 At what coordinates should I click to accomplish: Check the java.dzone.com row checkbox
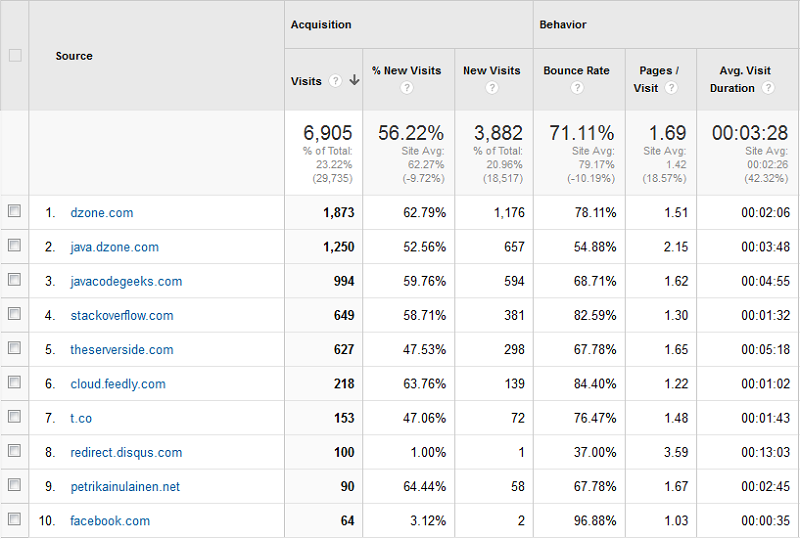[x=14, y=245]
